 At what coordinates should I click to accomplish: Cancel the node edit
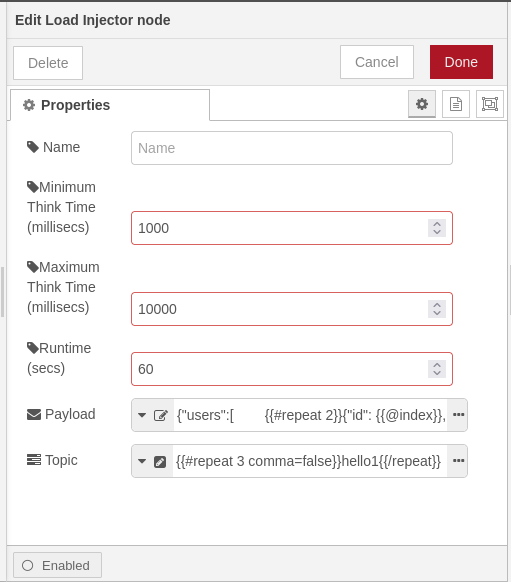click(x=377, y=62)
